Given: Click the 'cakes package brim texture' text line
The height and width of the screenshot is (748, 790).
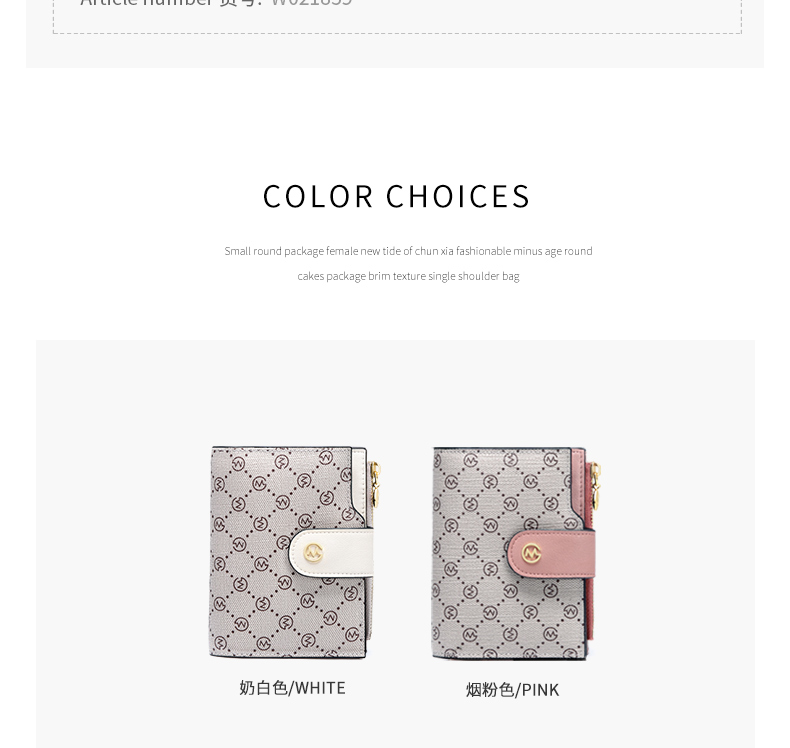Looking at the screenshot, I should coord(408,276).
